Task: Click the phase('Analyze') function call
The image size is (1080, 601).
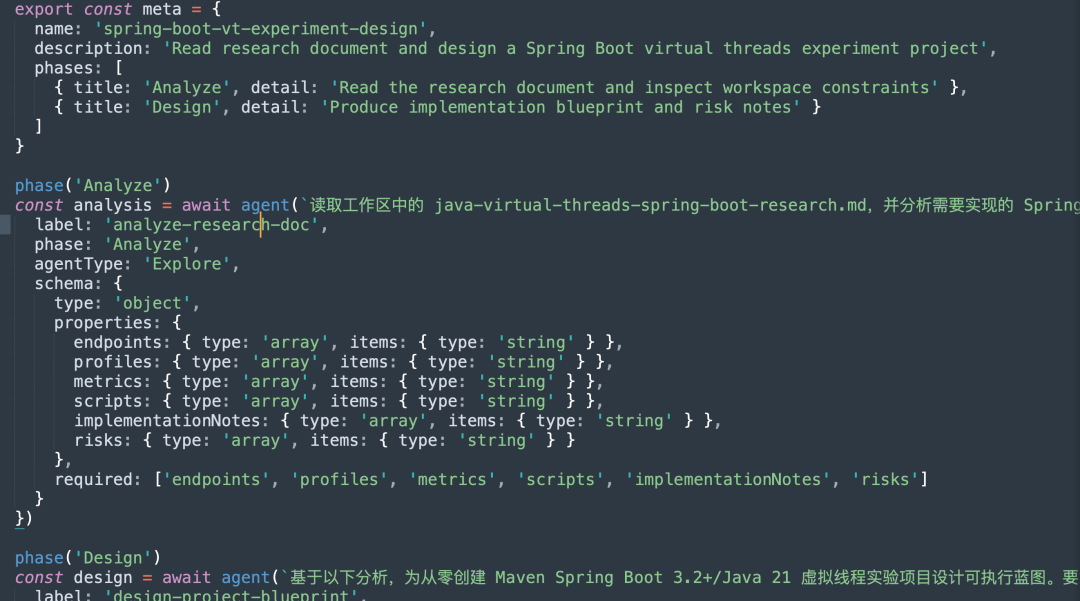Action: click(93, 186)
